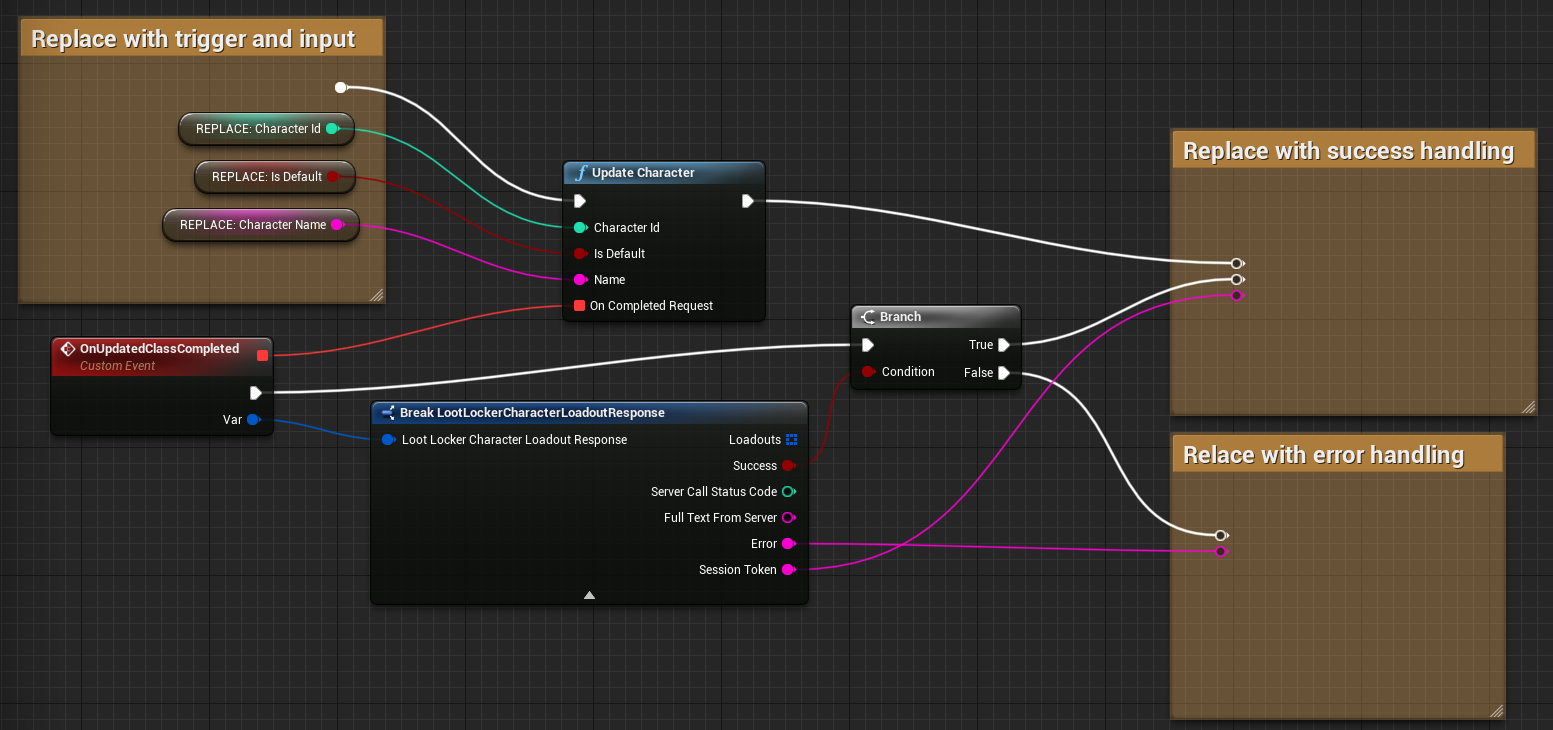Click the Branch False execution output pin
This screenshot has width=1553, height=730.
click(1003, 373)
